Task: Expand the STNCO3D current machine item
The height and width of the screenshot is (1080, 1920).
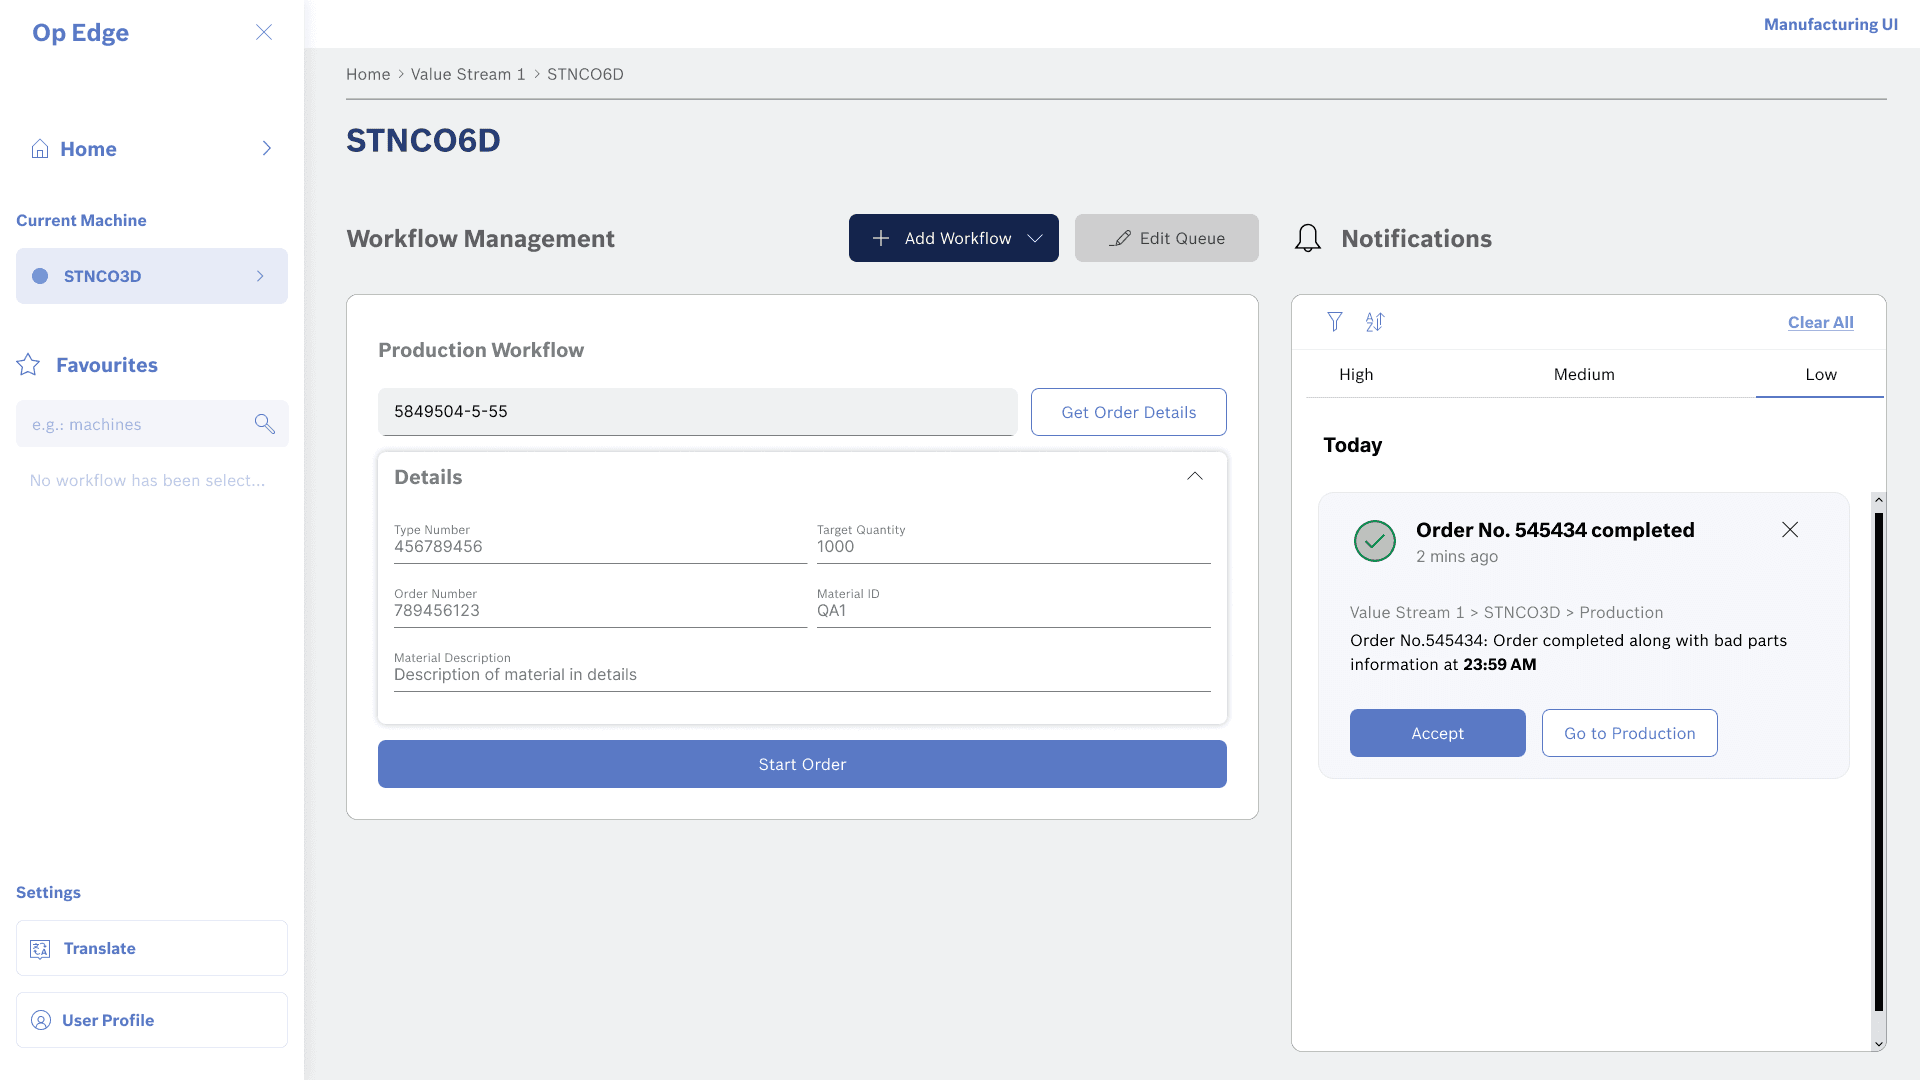Action: click(x=260, y=276)
